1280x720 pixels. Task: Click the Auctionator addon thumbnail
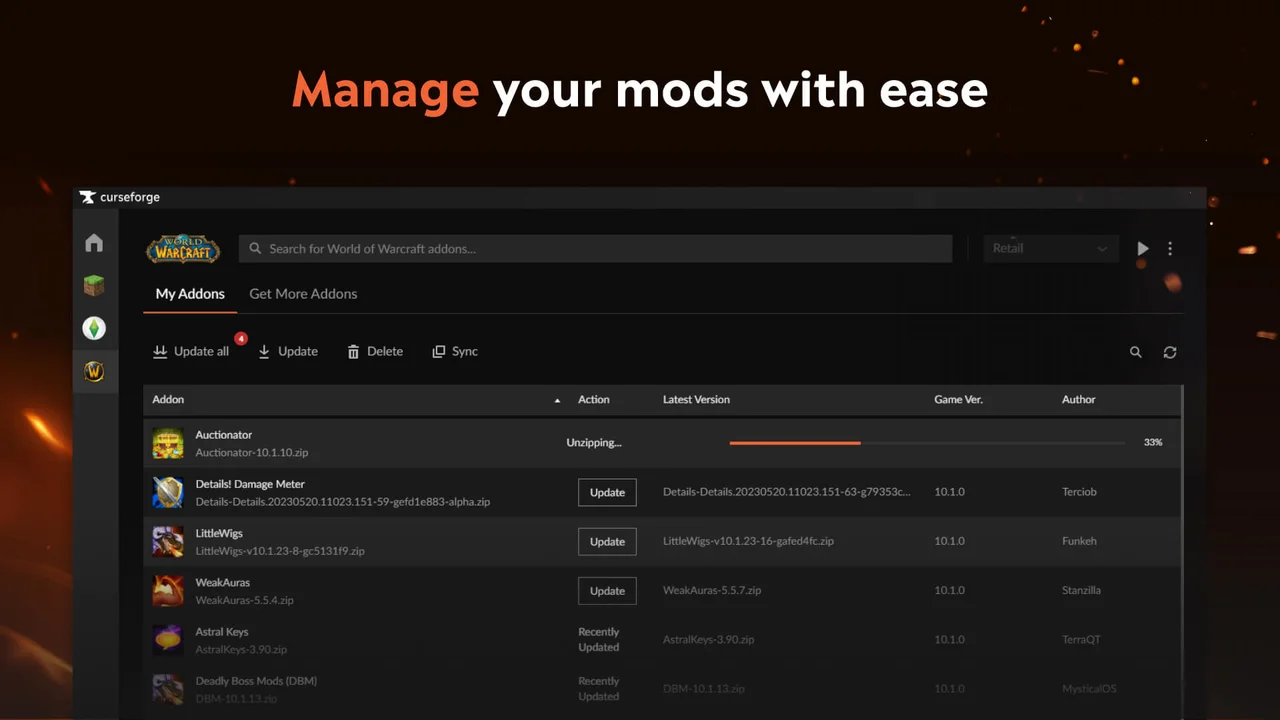coord(168,443)
